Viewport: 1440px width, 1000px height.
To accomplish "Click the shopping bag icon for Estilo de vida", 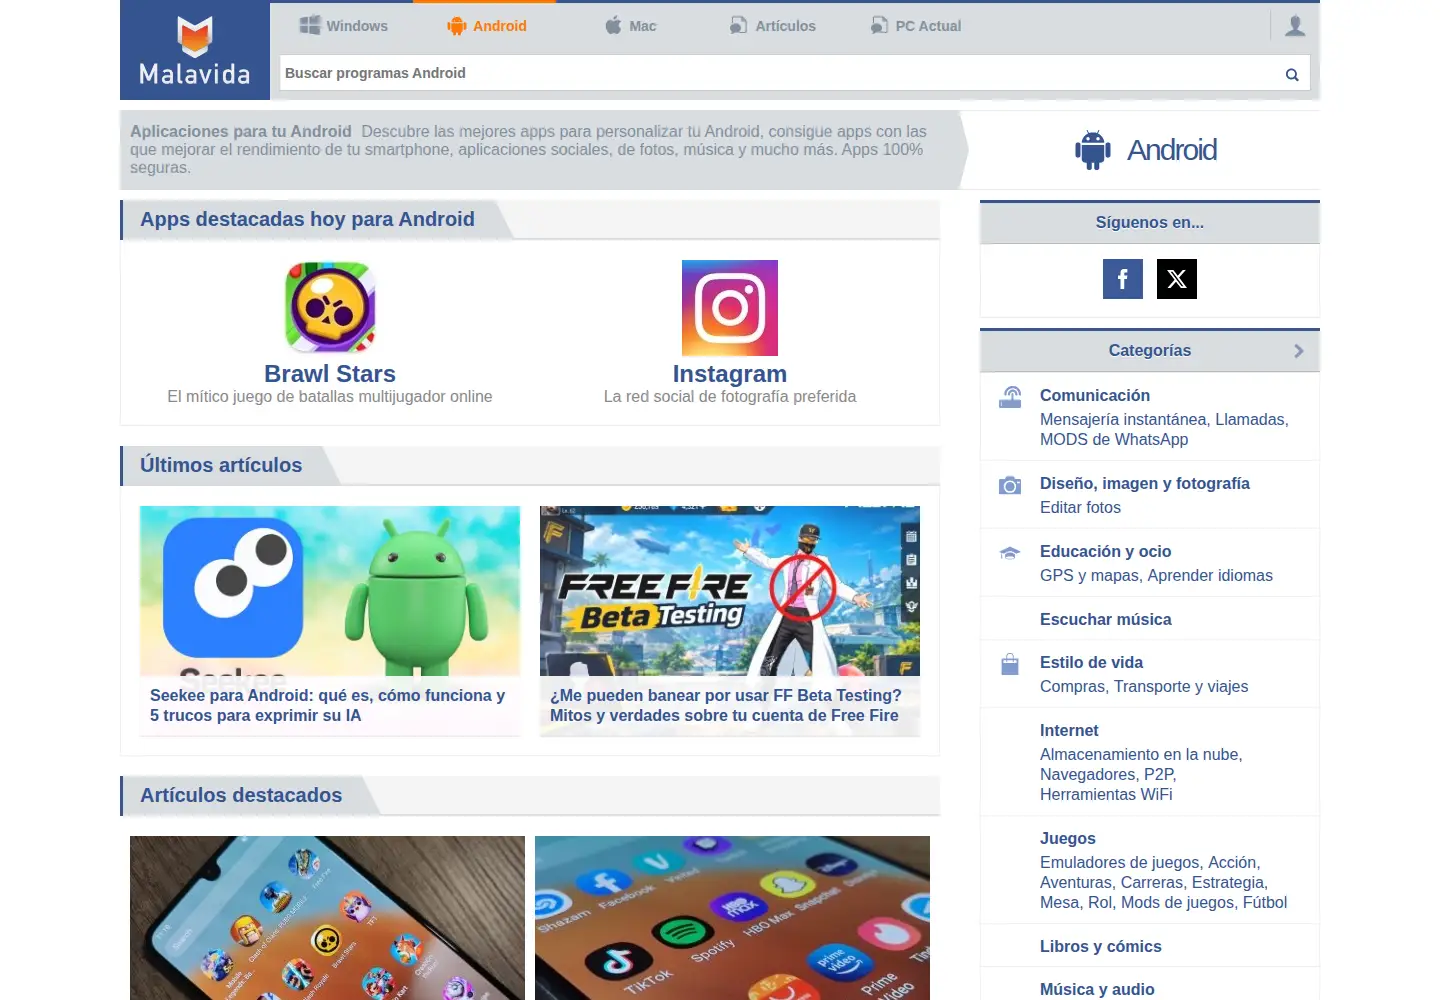I will click(x=1010, y=664).
